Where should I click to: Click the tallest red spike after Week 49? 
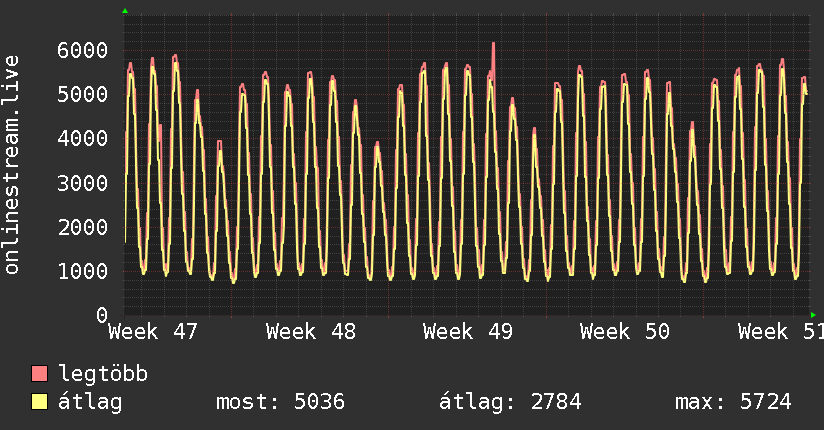tap(493, 46)
